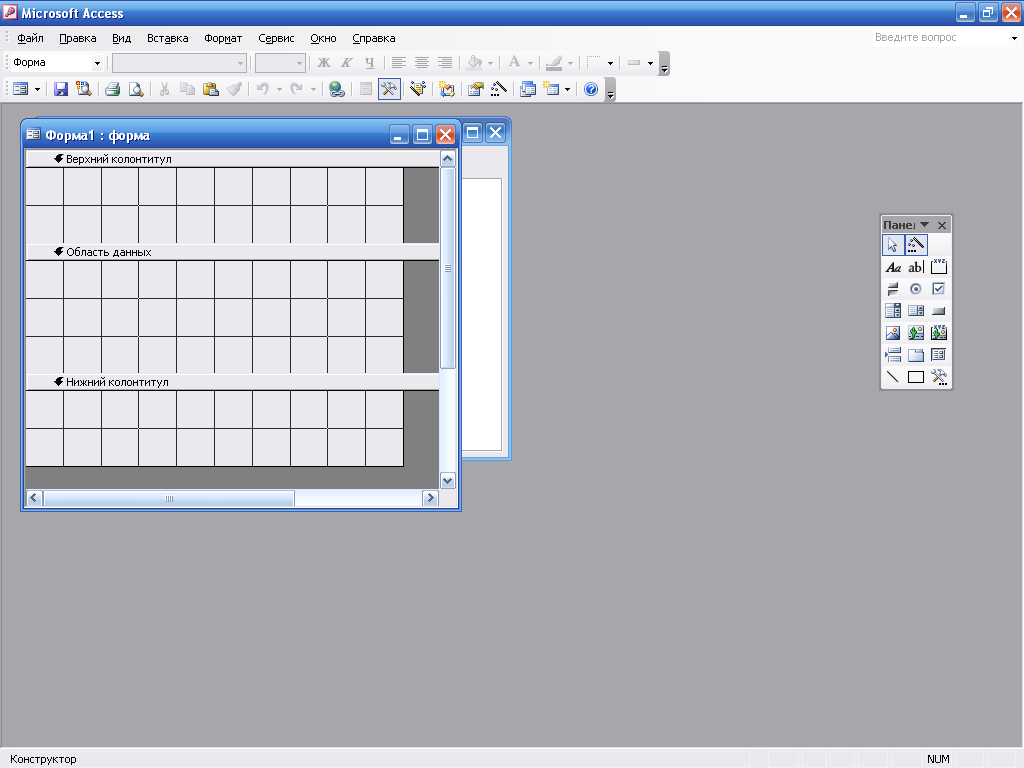The width and height of the screenshot is (1024, 768).
Task: Open the Build wand icon in the main toolbar
Action: pos(498,89)
